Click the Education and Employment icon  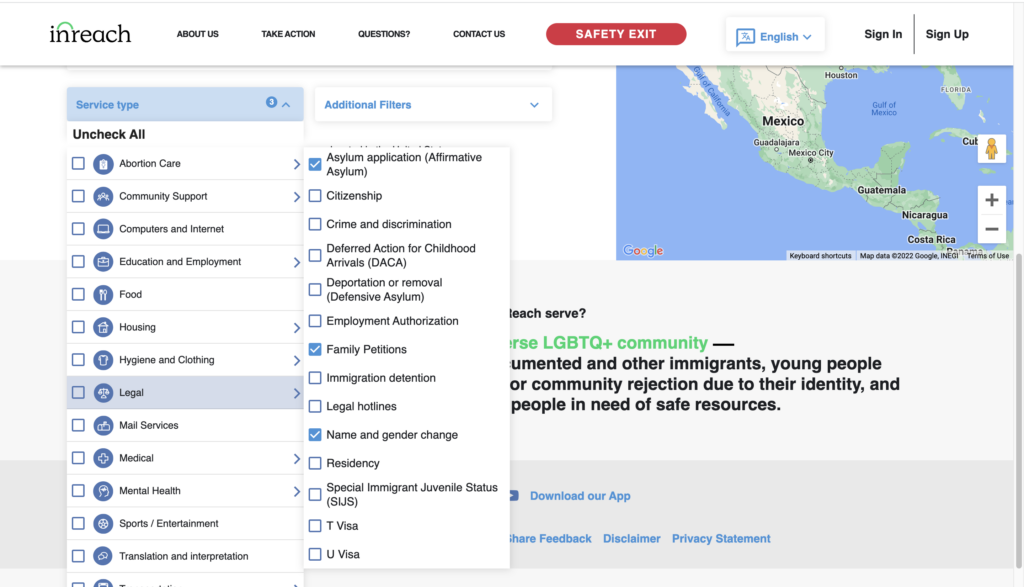point(103,262)
